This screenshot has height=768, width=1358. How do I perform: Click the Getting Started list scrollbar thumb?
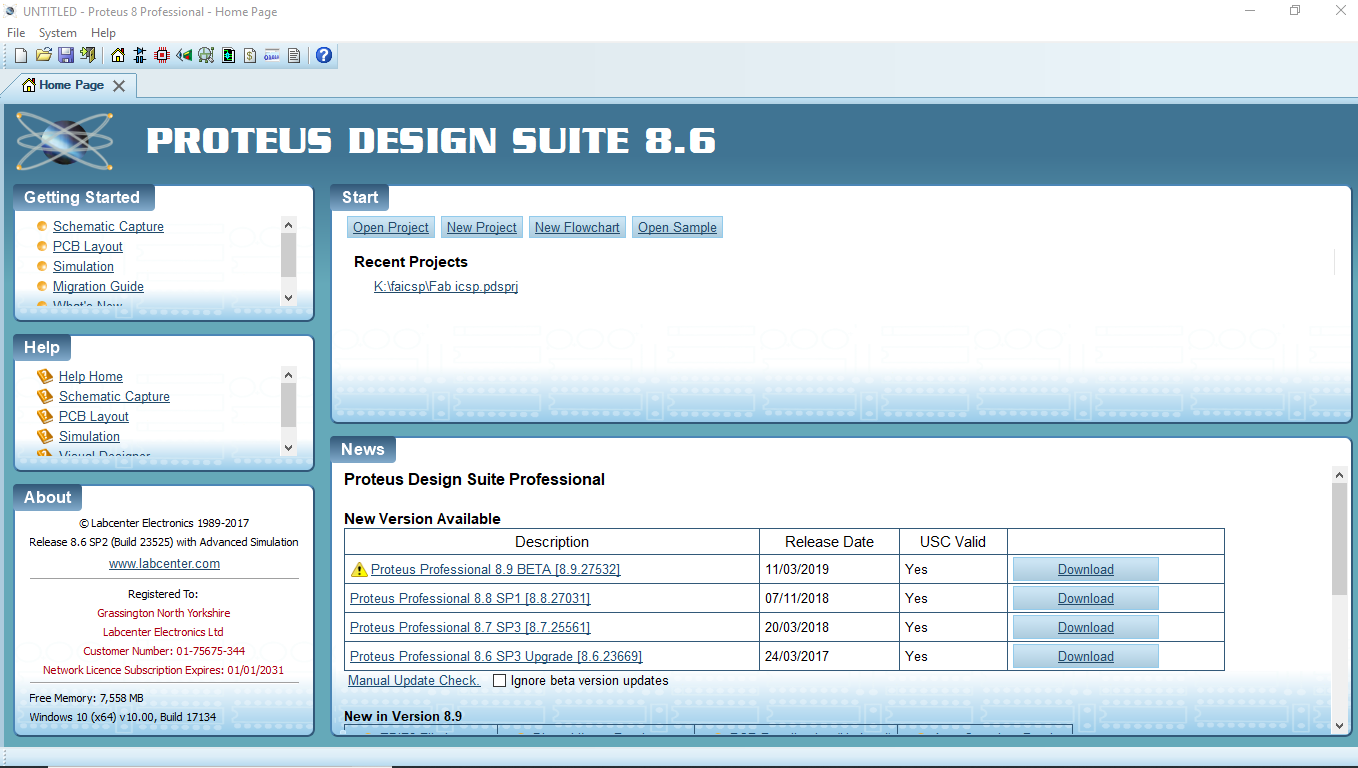click(x=289, y=254)
